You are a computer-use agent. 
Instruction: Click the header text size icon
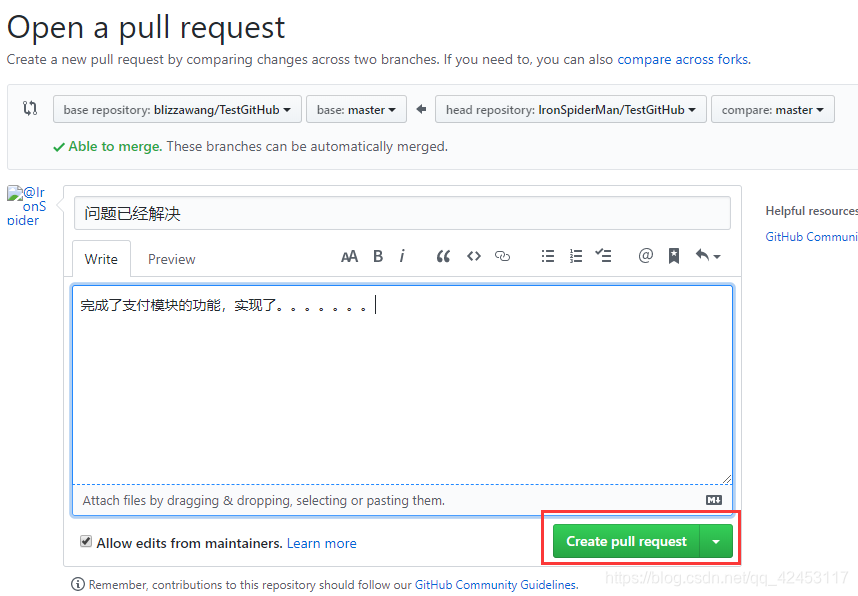(349, 256)
